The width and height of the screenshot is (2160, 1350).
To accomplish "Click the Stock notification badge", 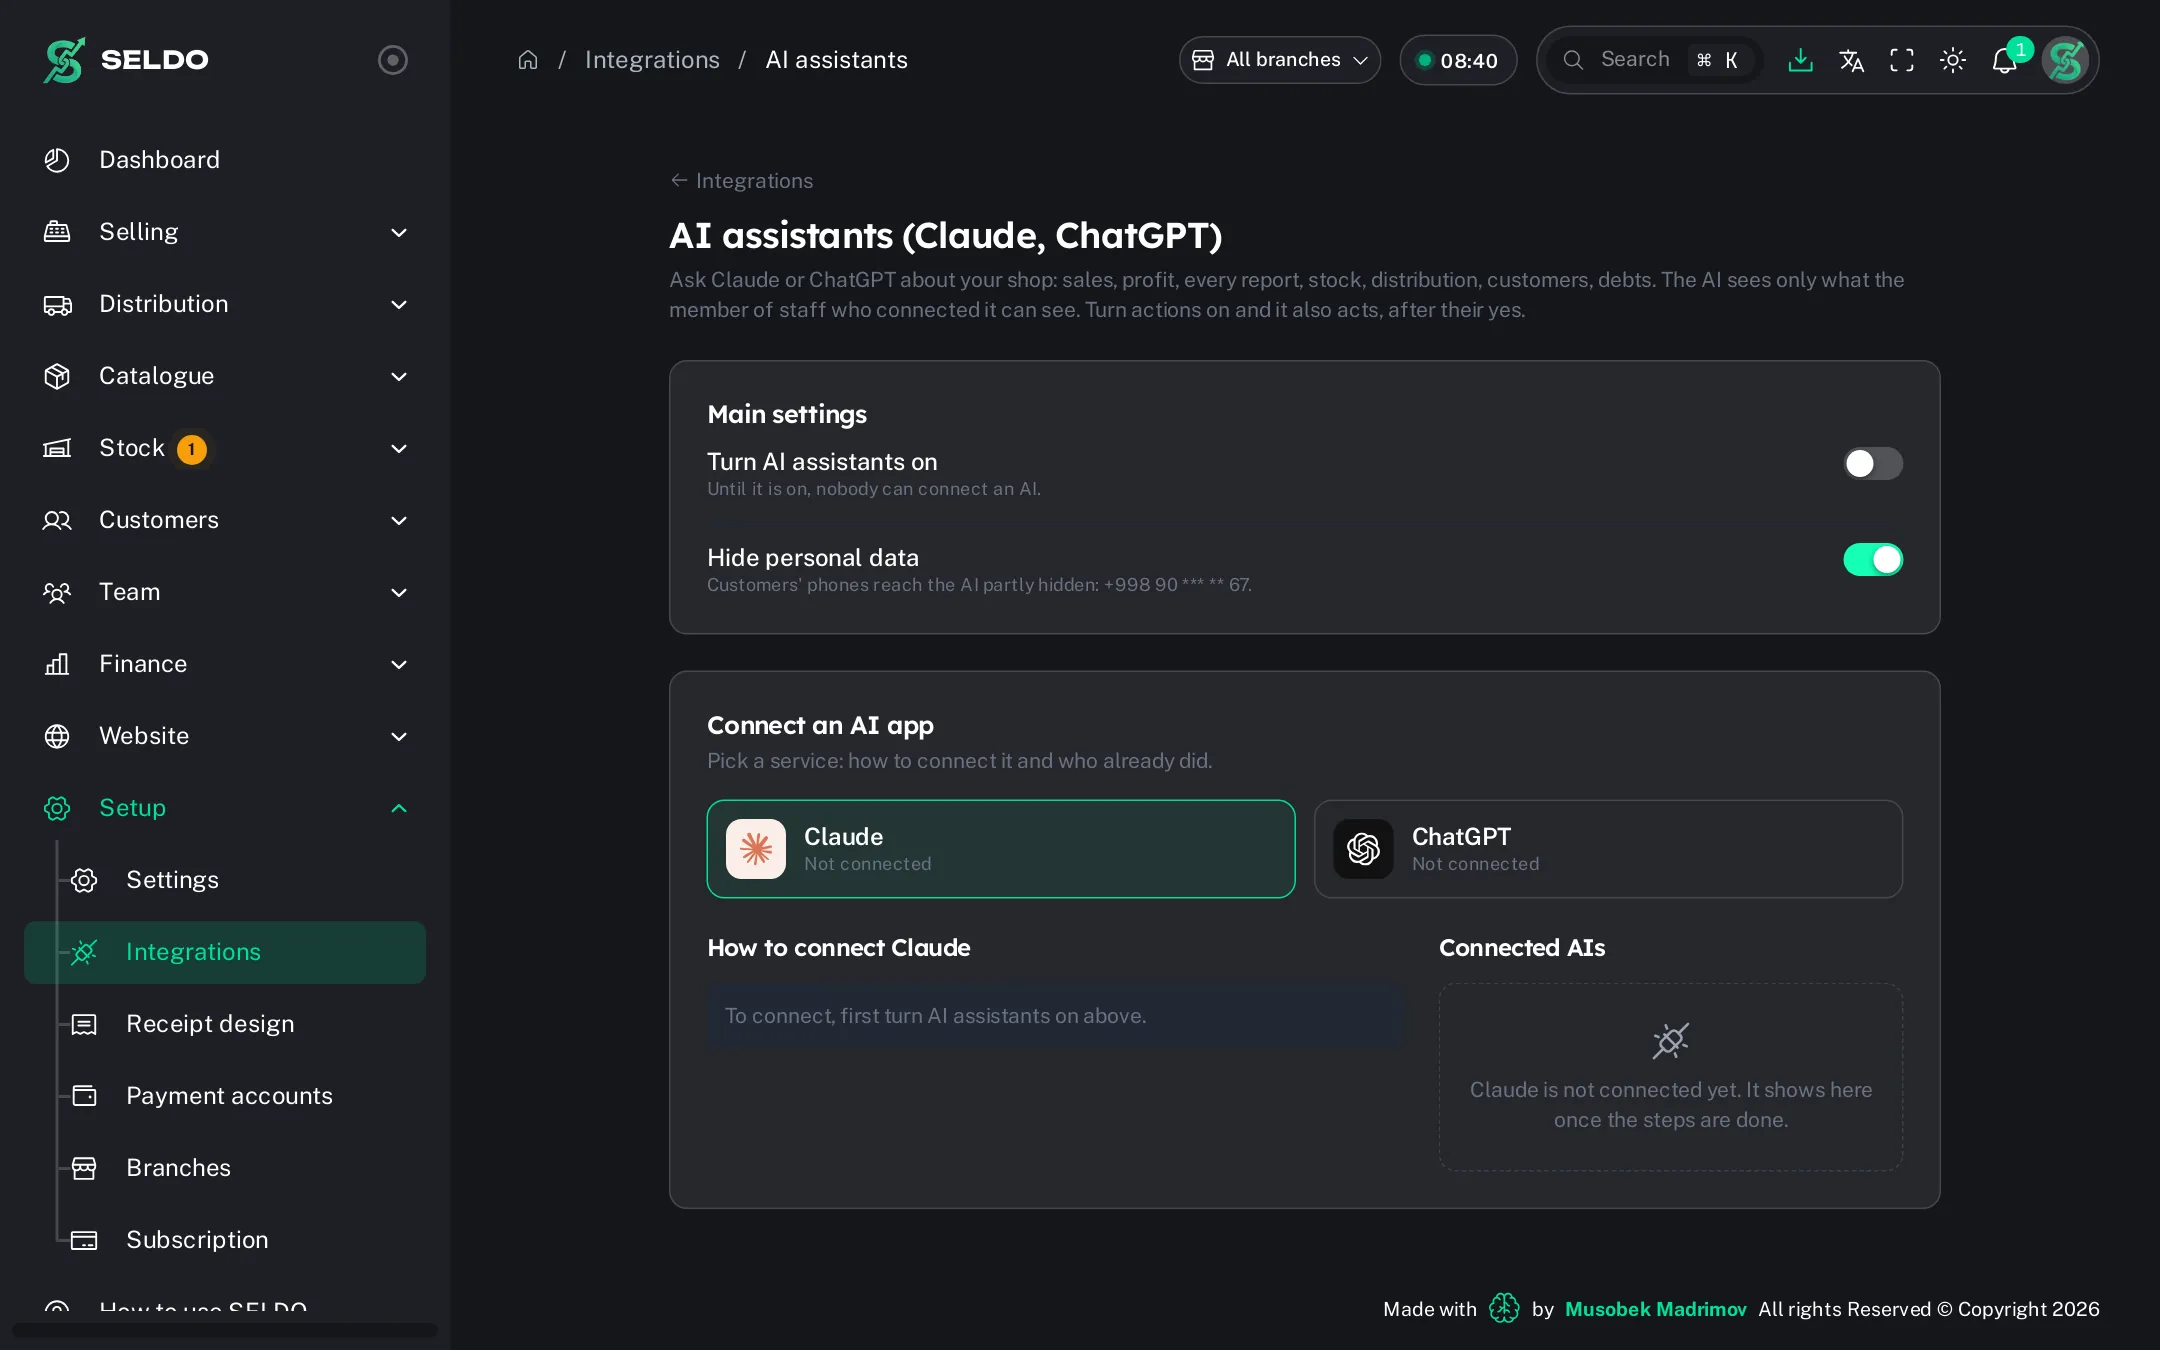I will [x=191, y=449].
